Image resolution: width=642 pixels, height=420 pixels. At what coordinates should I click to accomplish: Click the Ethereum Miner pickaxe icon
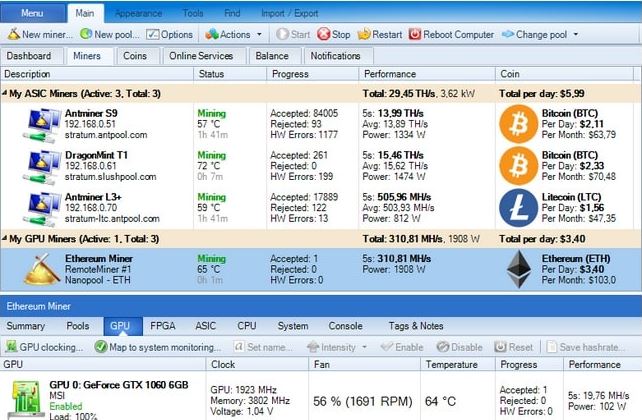(x=42, y=269)
